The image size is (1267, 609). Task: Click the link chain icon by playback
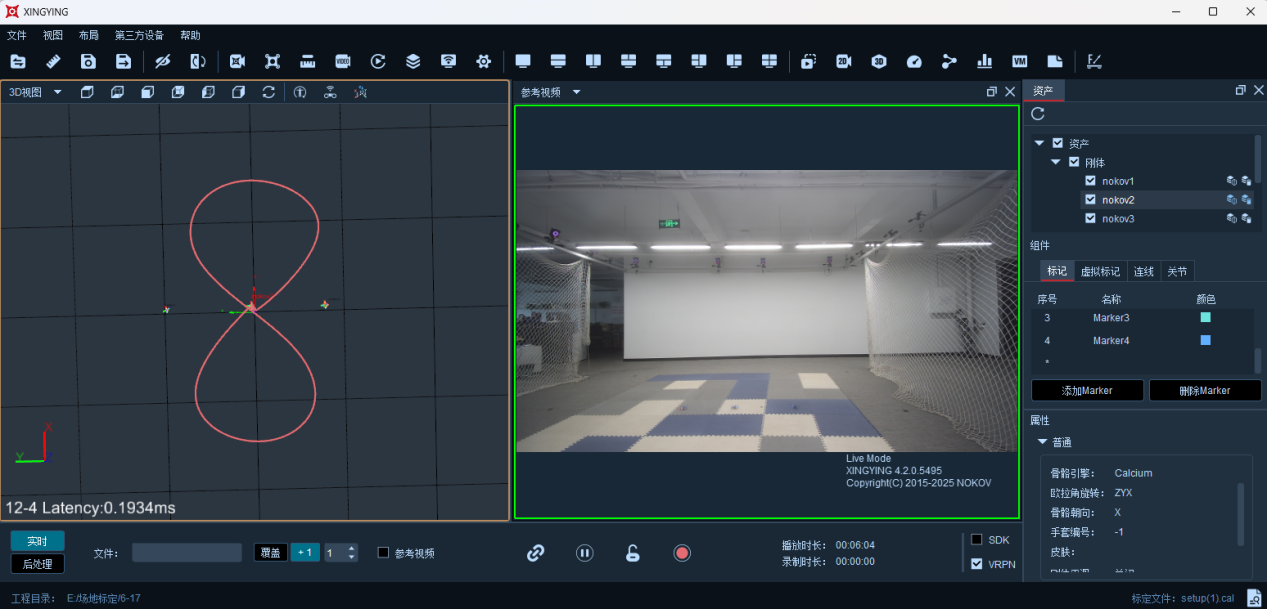tap(535, 553)
